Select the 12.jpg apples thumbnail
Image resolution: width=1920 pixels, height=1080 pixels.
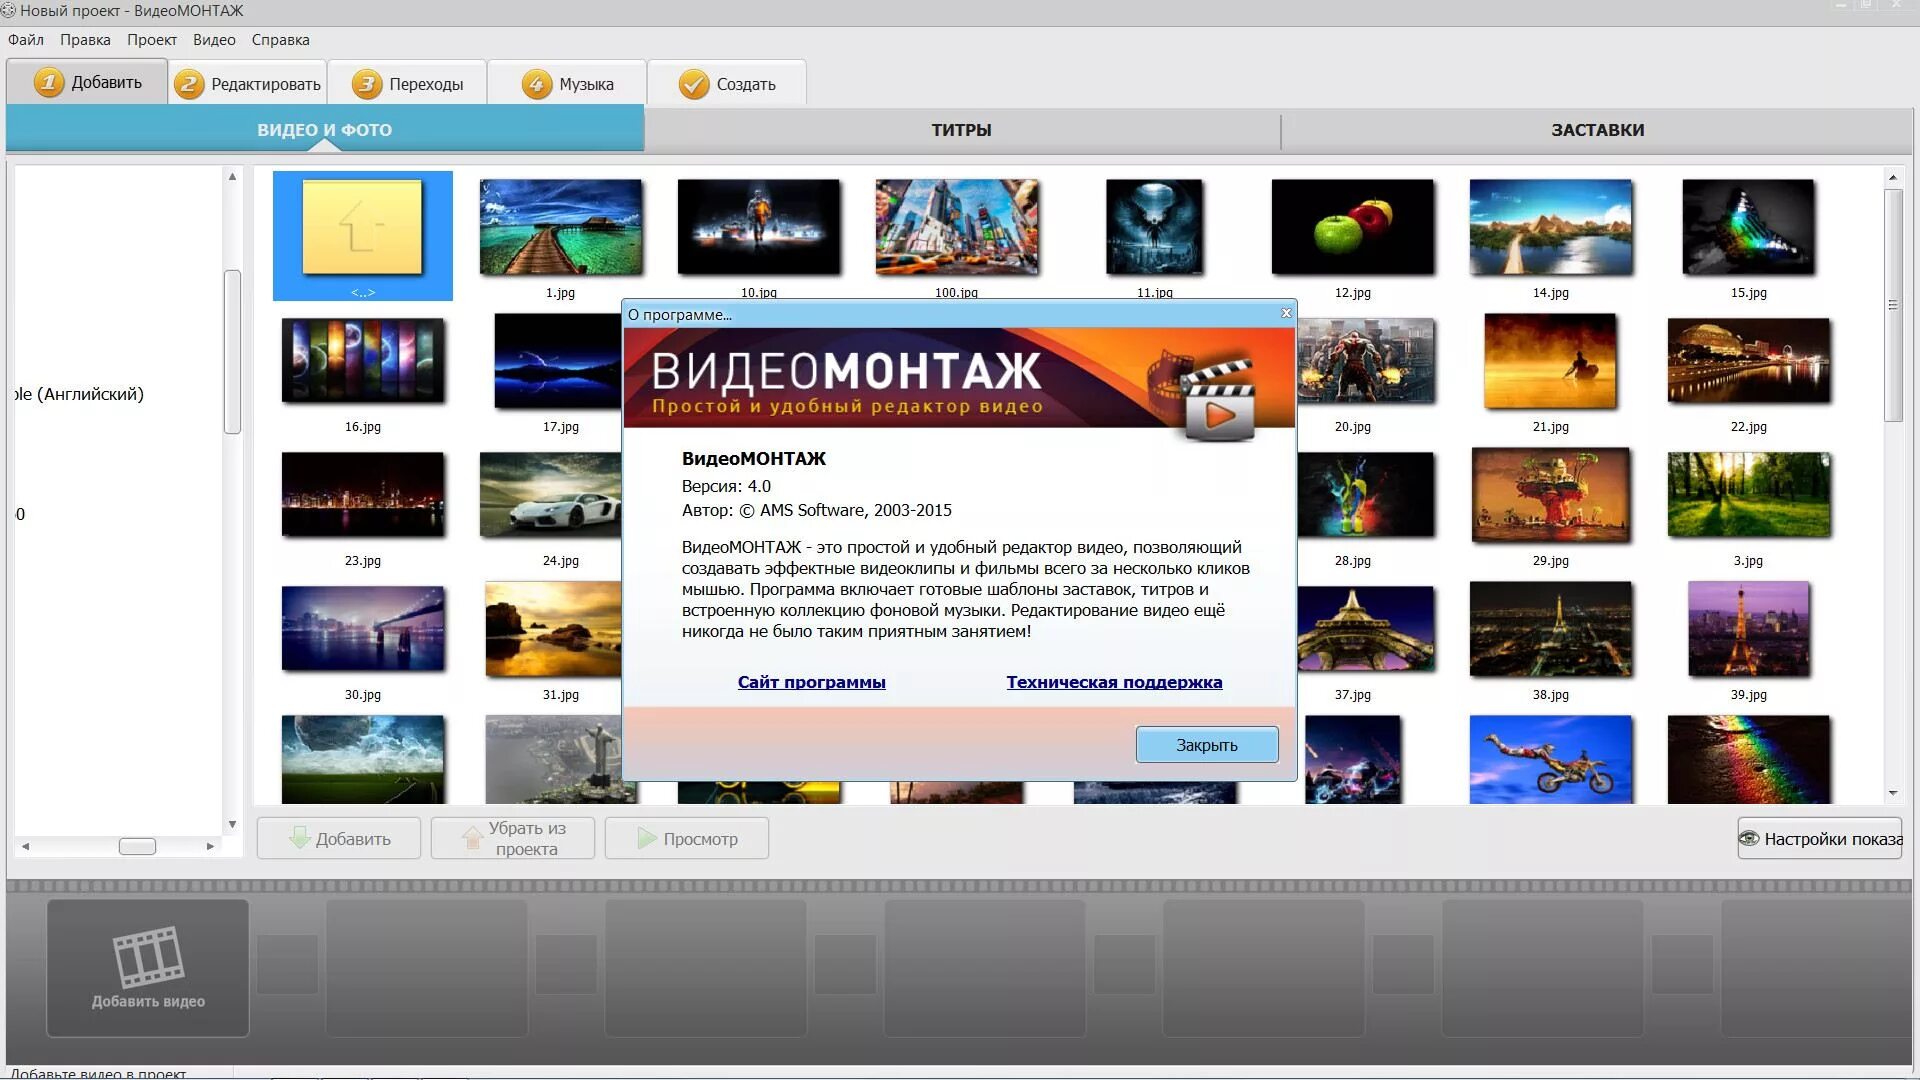[1352, 228]
